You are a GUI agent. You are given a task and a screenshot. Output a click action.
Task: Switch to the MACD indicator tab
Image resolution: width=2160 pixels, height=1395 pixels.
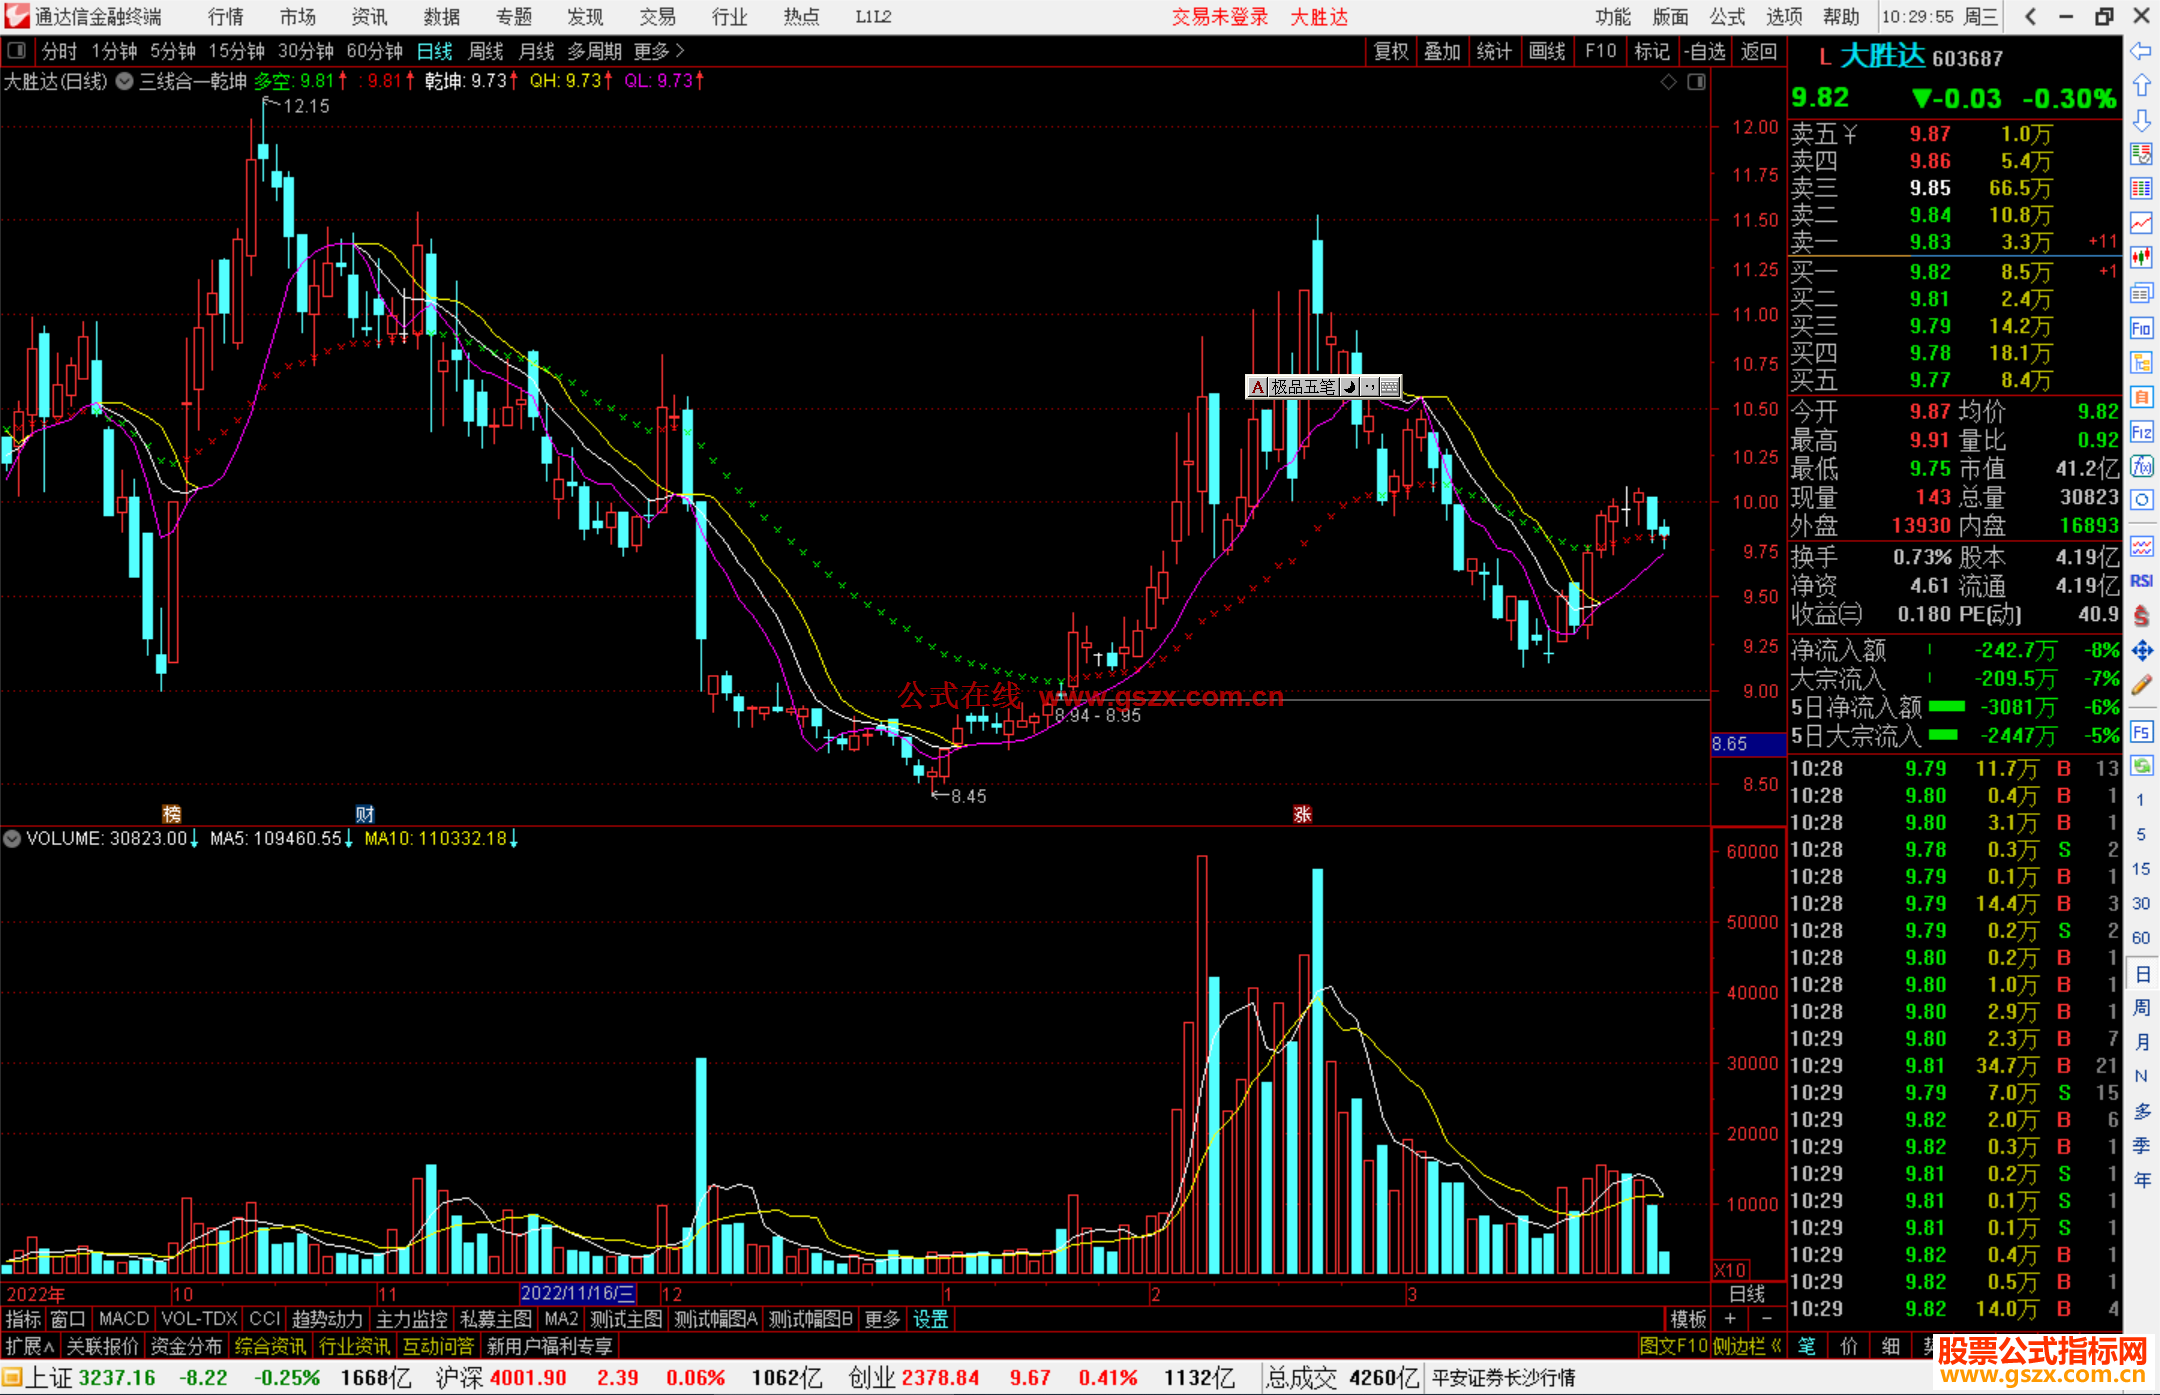[x=124, y=1319]
